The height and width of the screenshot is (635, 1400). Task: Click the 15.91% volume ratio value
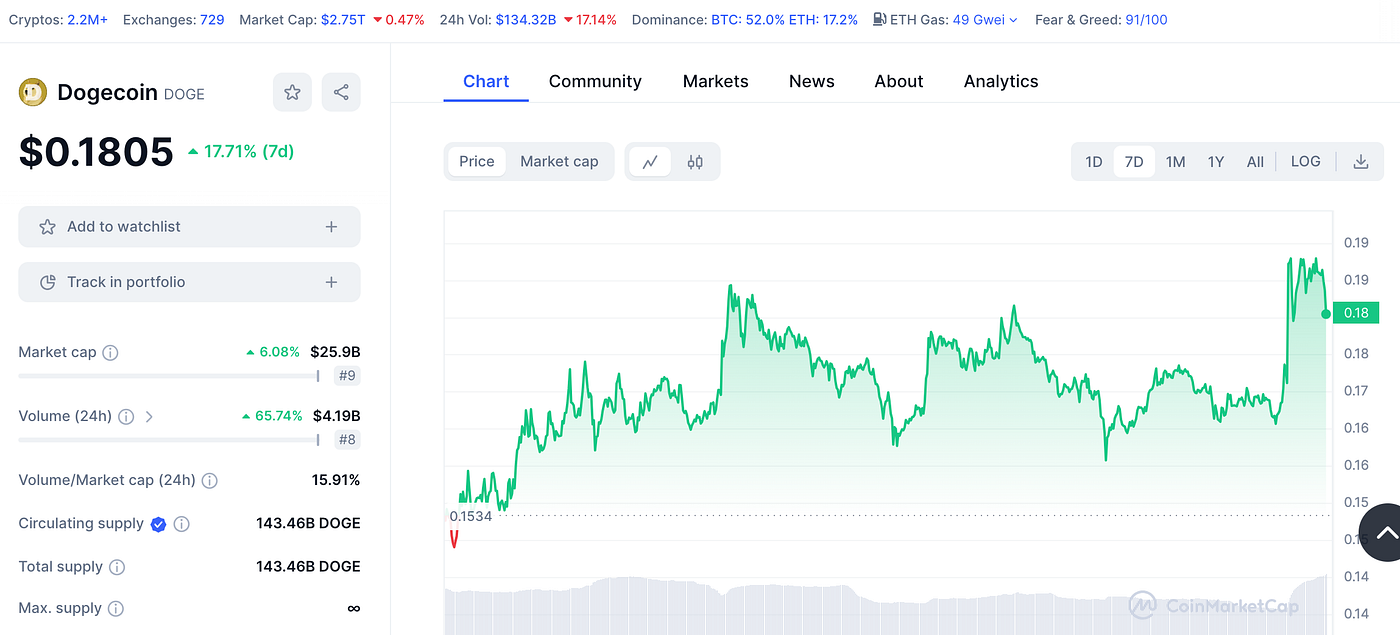336,480
